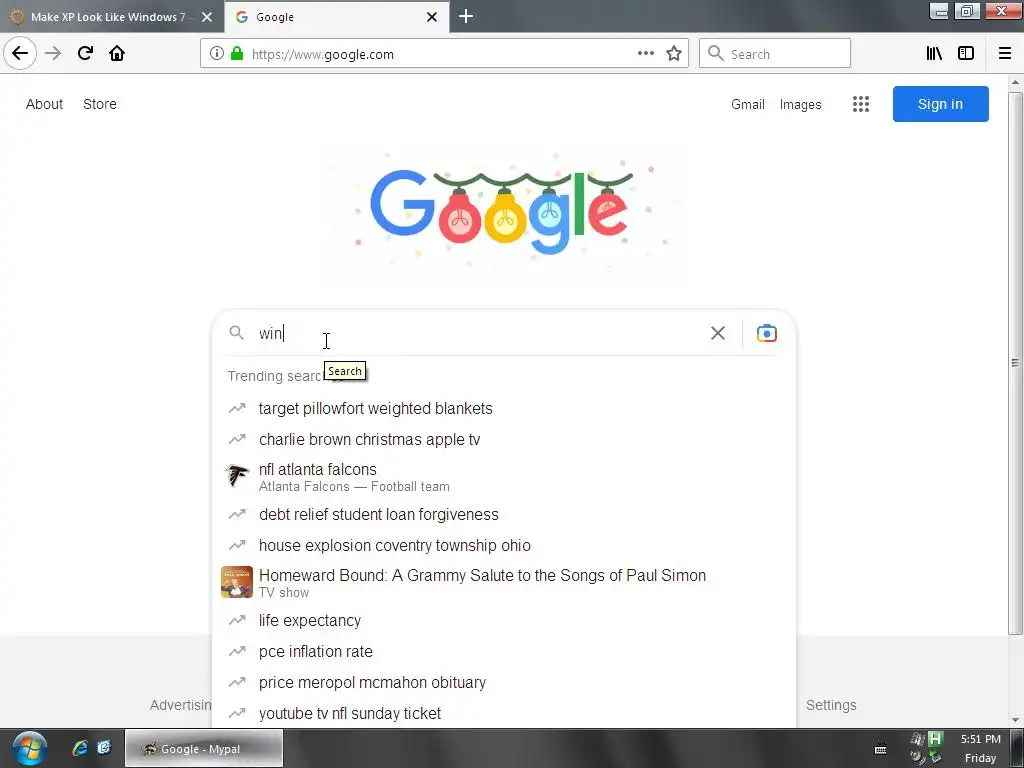The height and width of the screenshot is (768, 1024).
Task: Open a new tab with plus button
Action: [466, 16]
